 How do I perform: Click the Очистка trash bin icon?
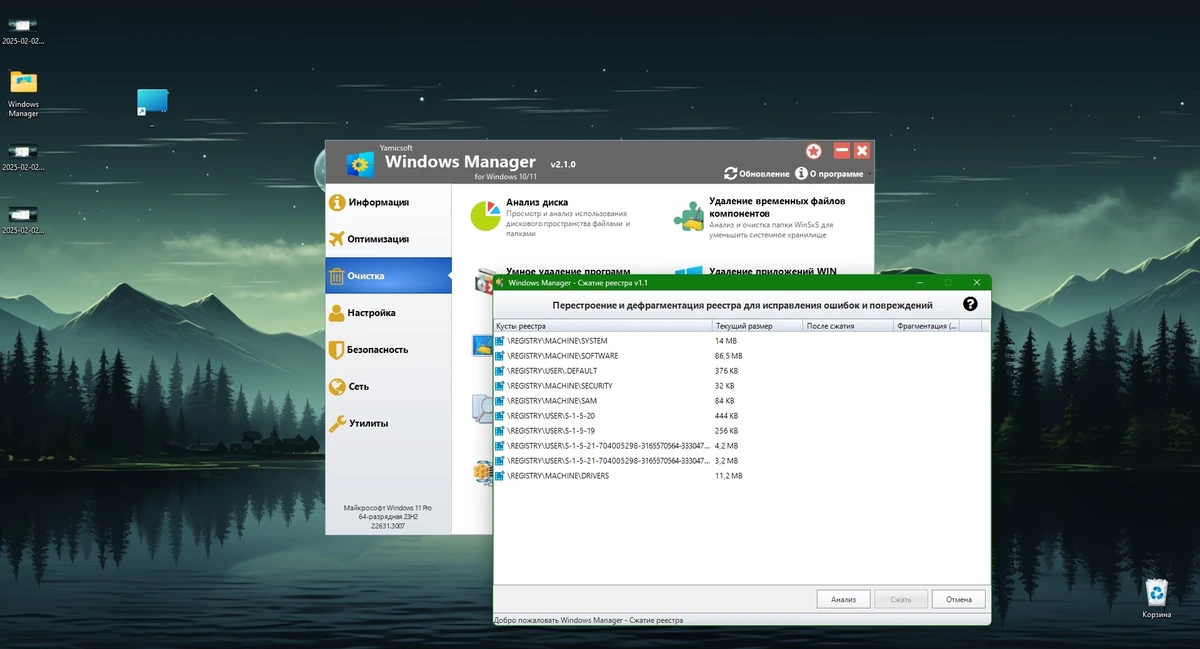coord(337,276)
